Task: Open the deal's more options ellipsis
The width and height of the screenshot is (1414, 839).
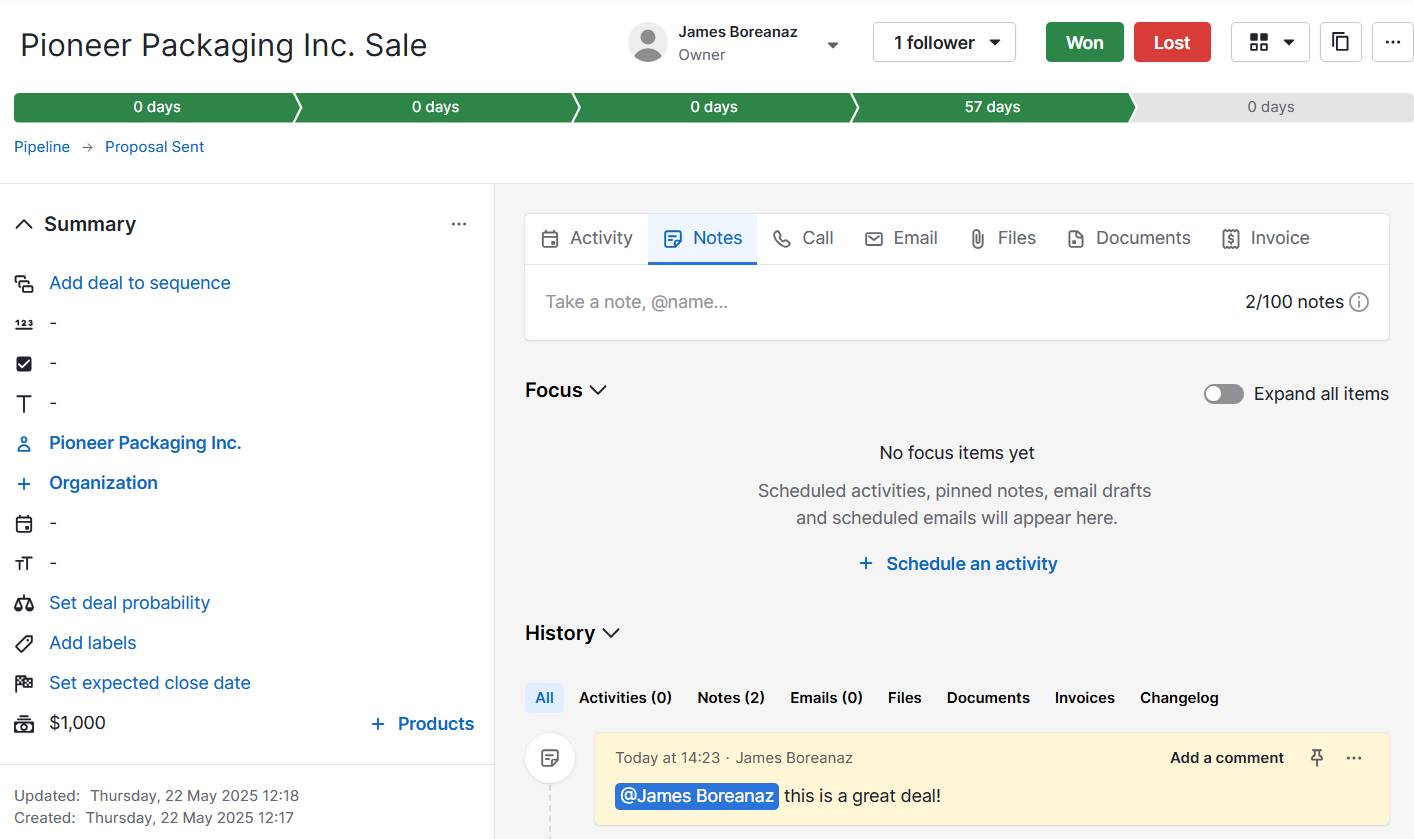Action: pos(1393,42)
